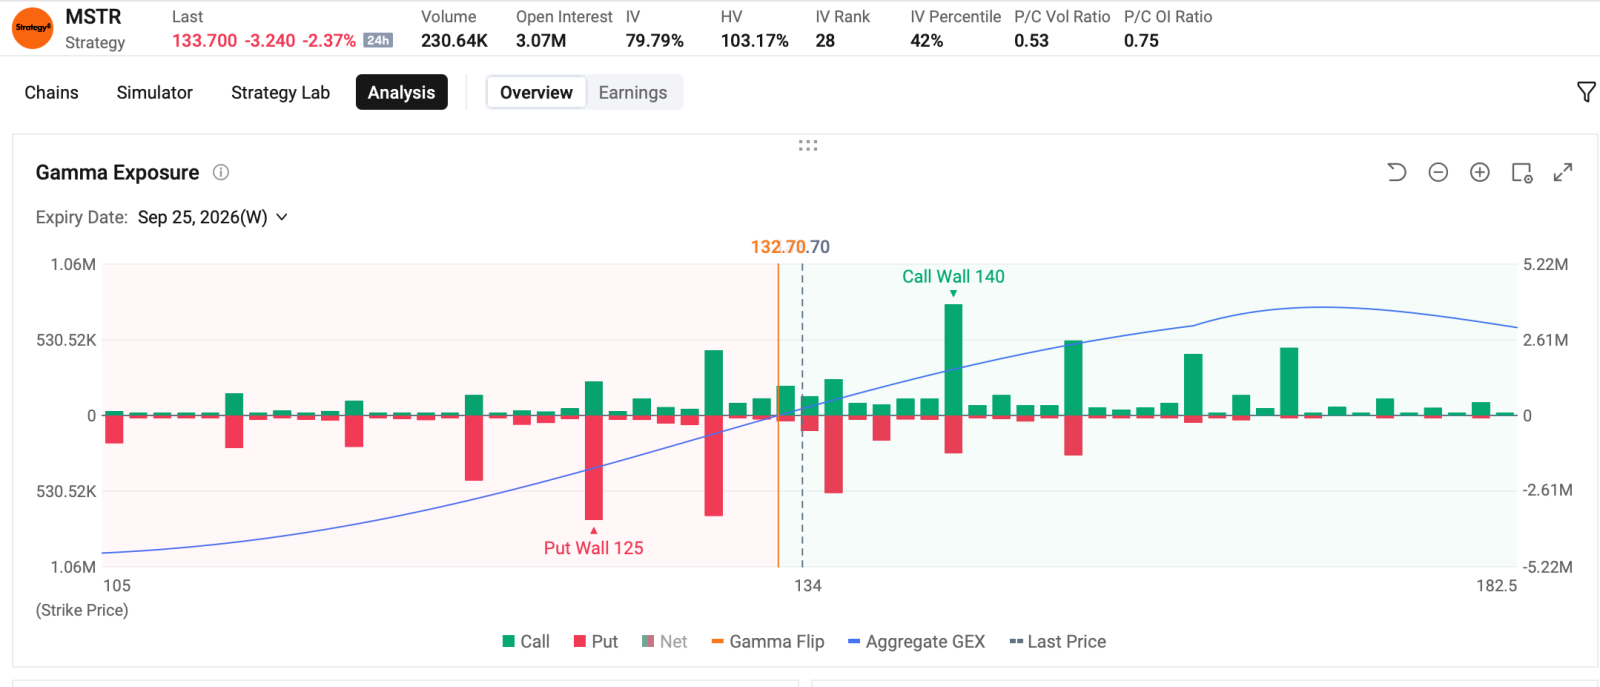This screenshot has width=1600, height=687.
Task: Click the IV Percentile value 42%
Action: (x=927, y=41)
